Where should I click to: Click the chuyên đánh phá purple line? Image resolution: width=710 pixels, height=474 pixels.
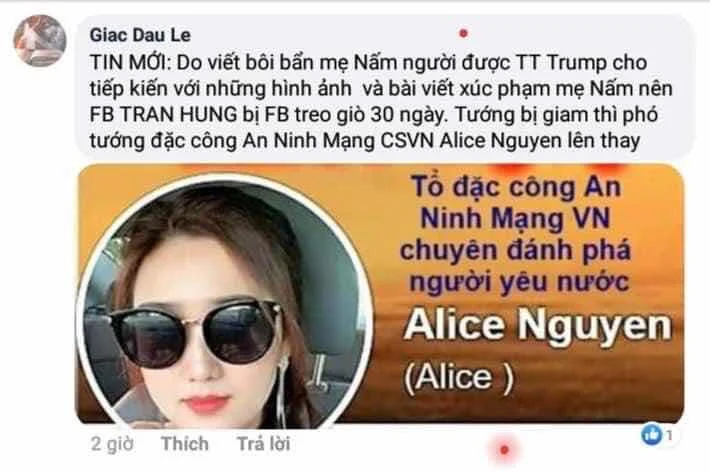pyautogui.click(x=515, y=250)
